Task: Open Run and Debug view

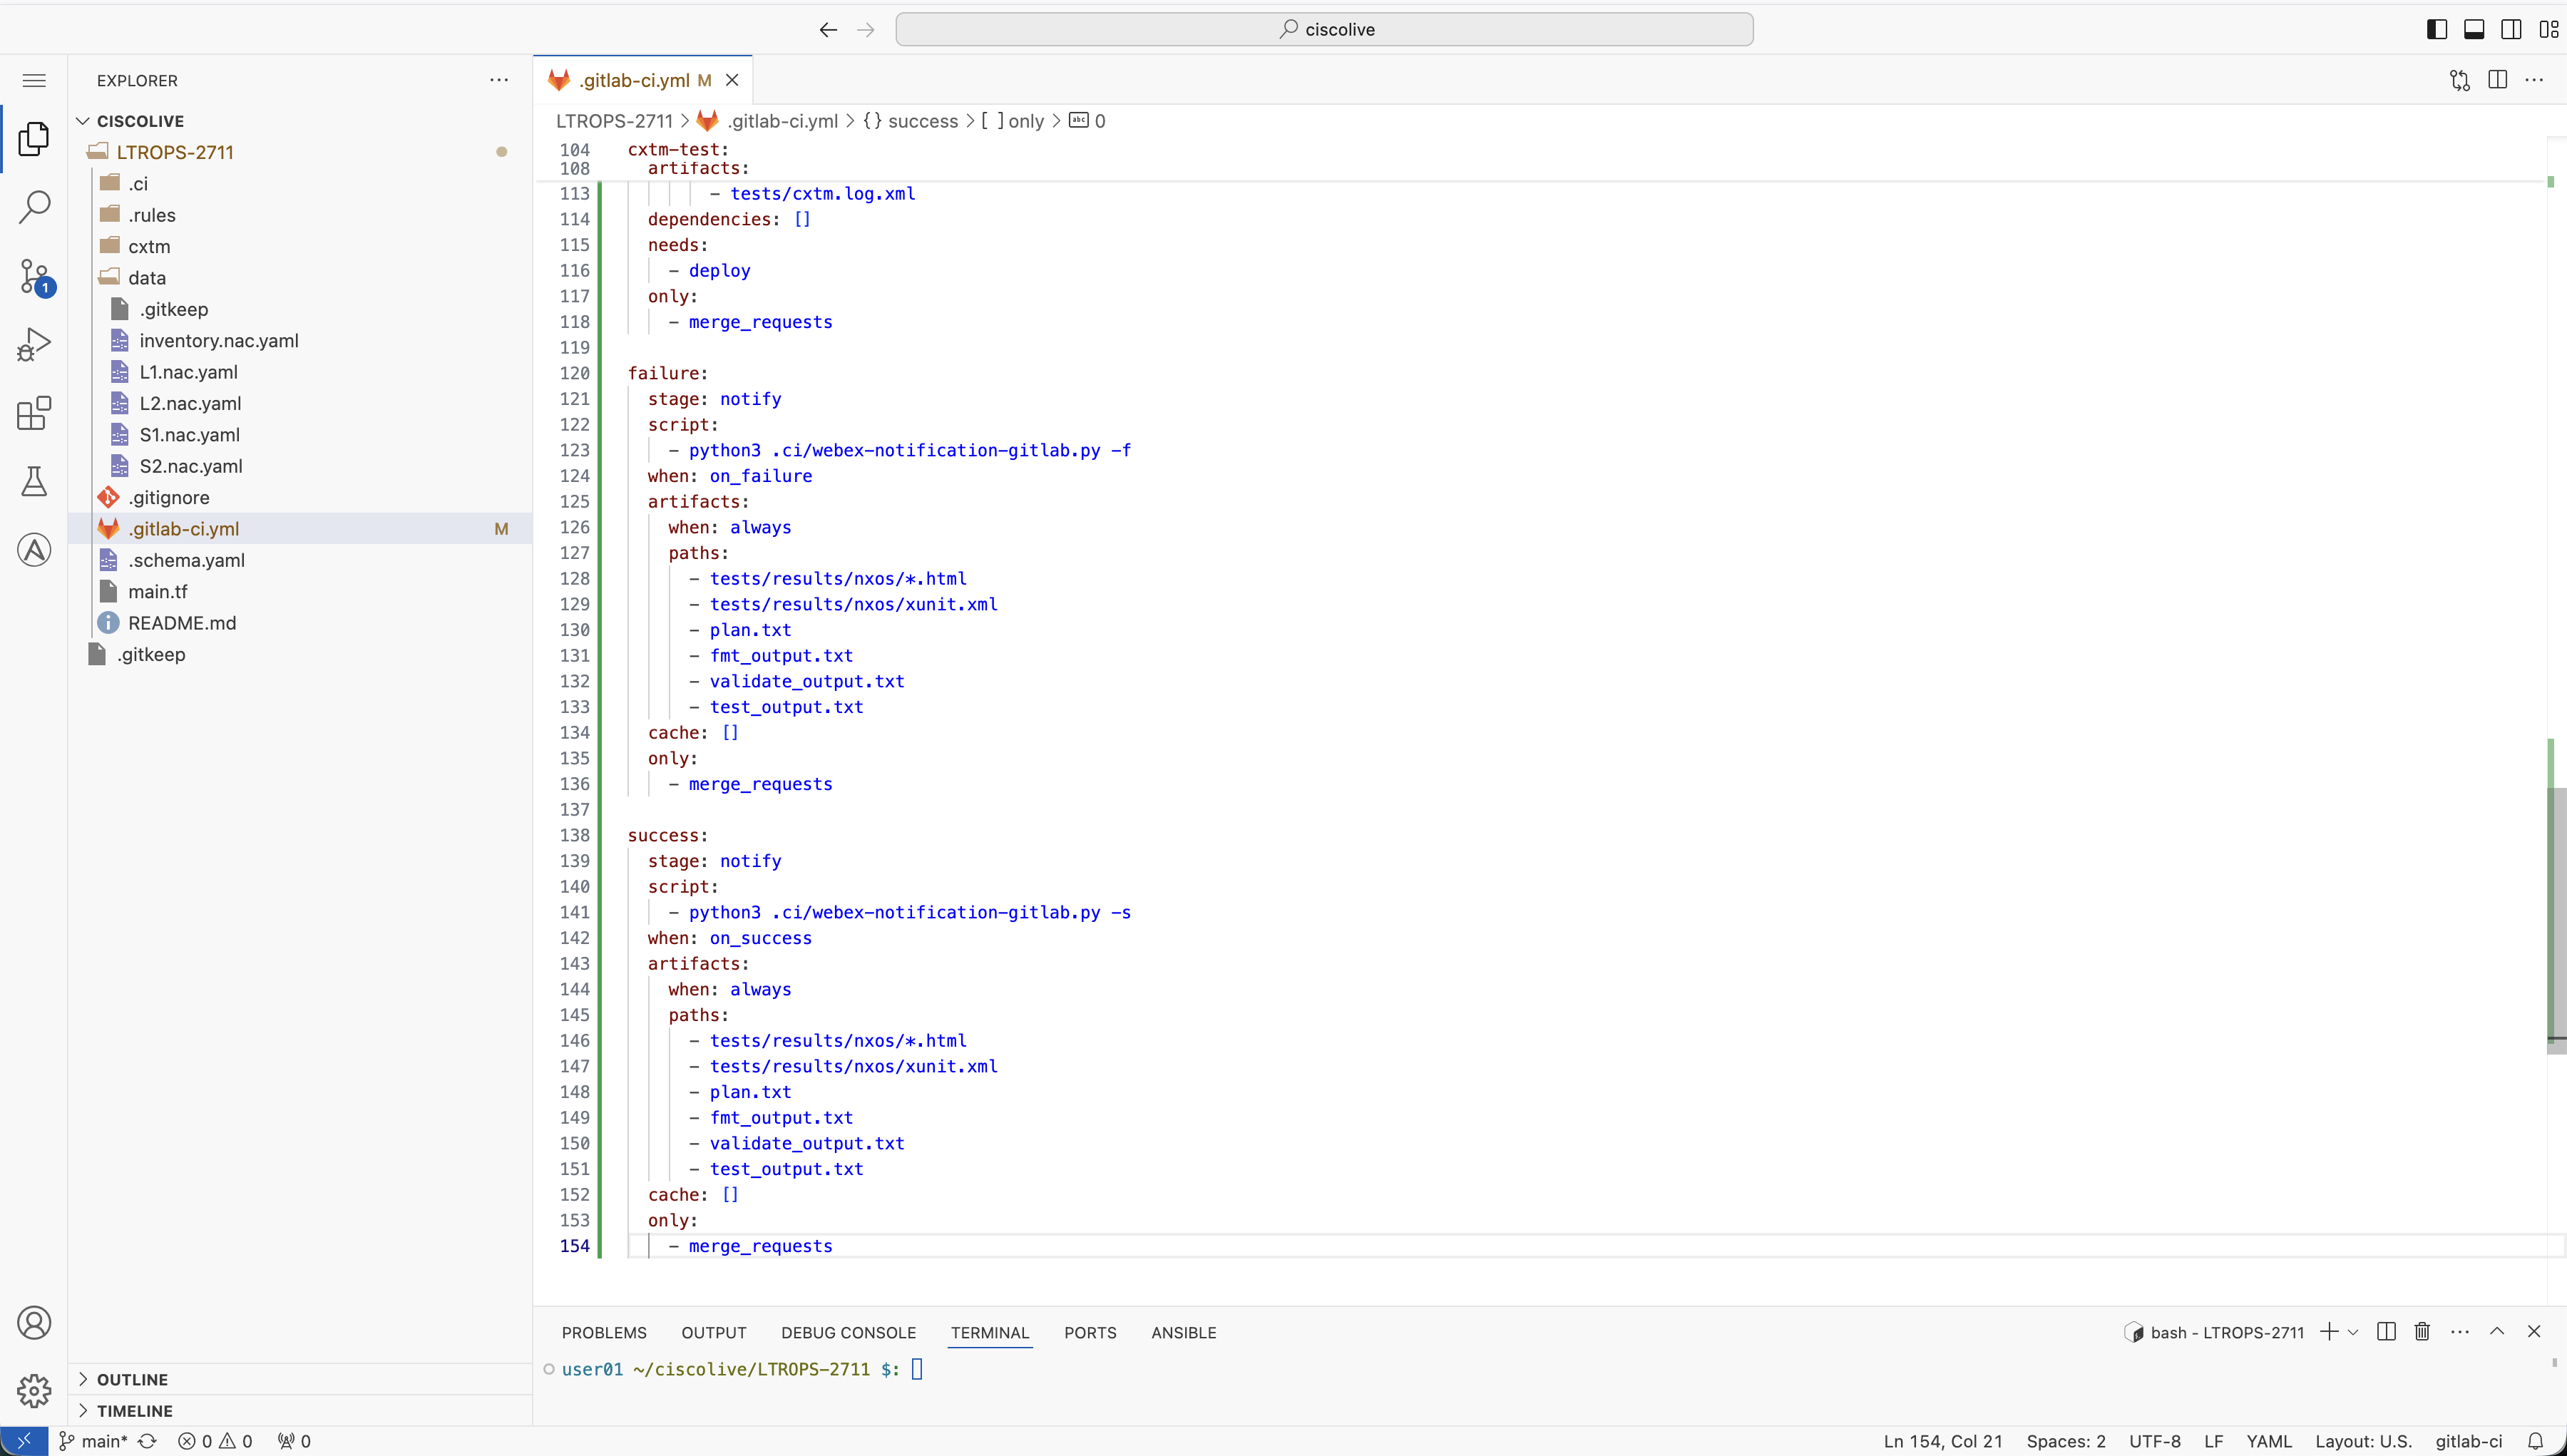Action: pyautogui.click(x=34, y=344)
